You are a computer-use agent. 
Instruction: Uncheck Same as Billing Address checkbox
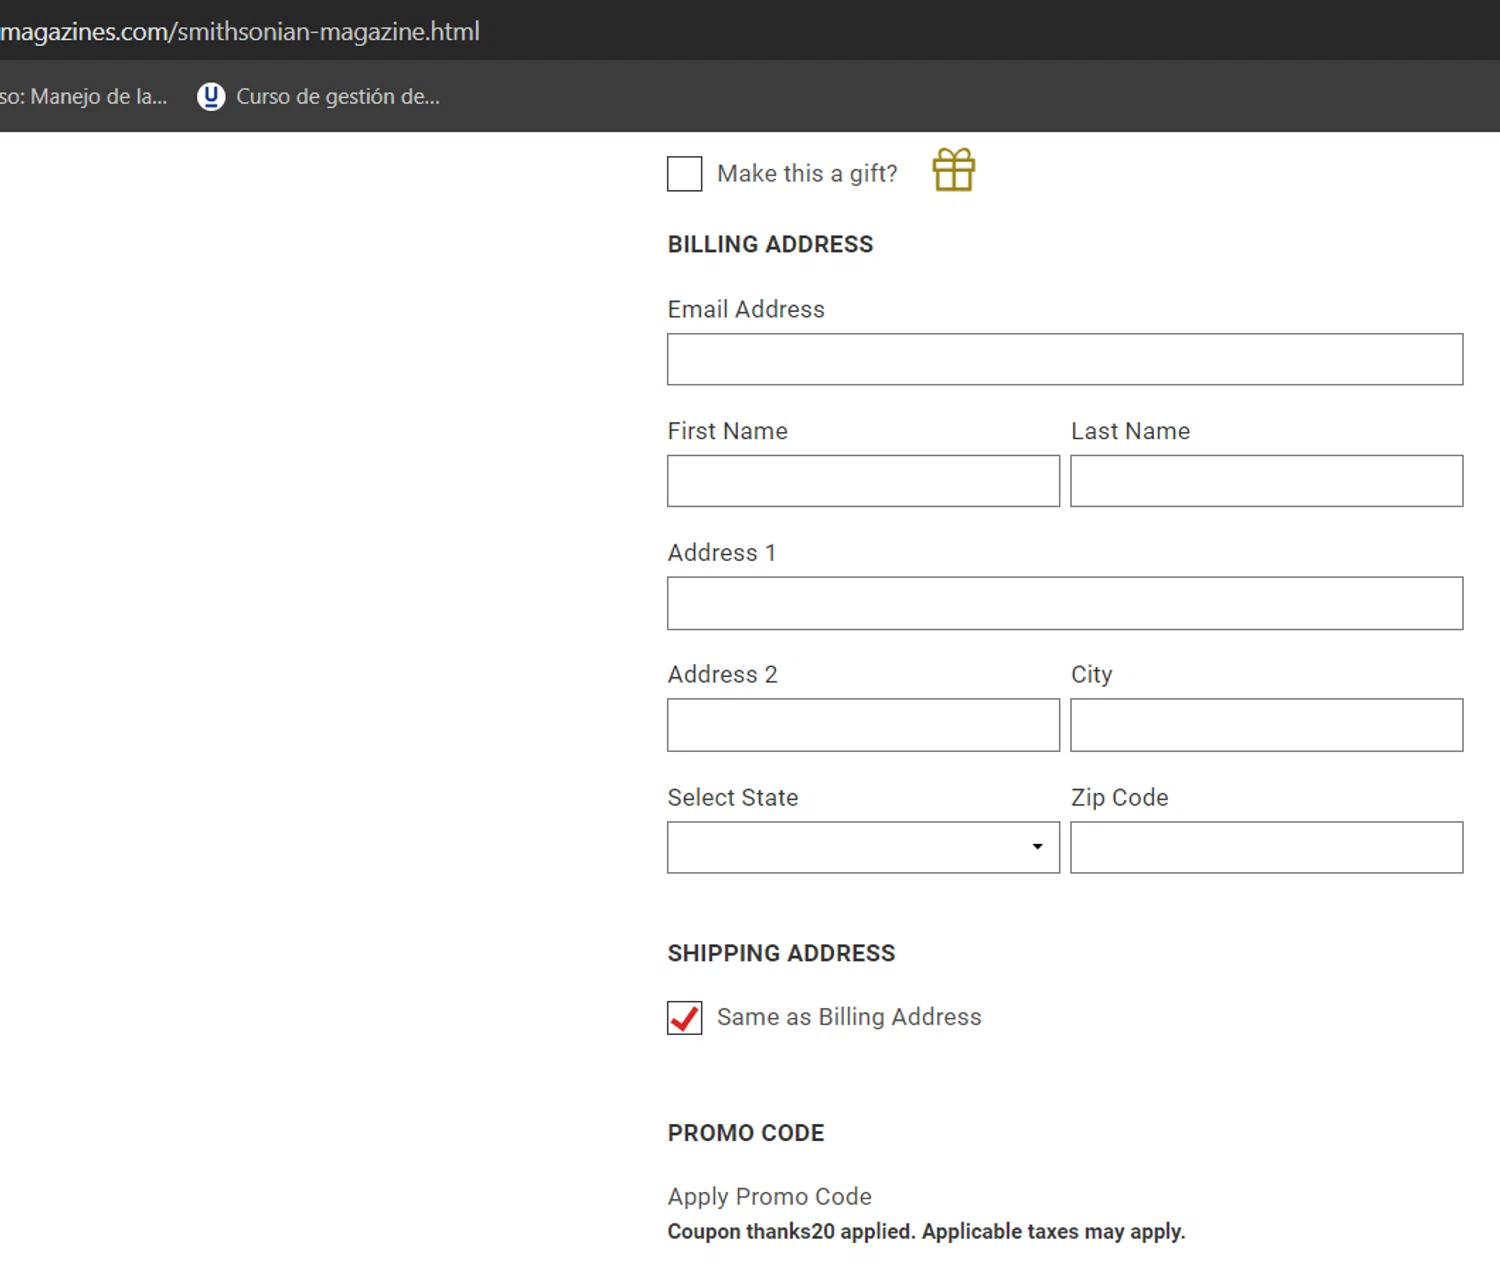click(x=685, y=1018)
